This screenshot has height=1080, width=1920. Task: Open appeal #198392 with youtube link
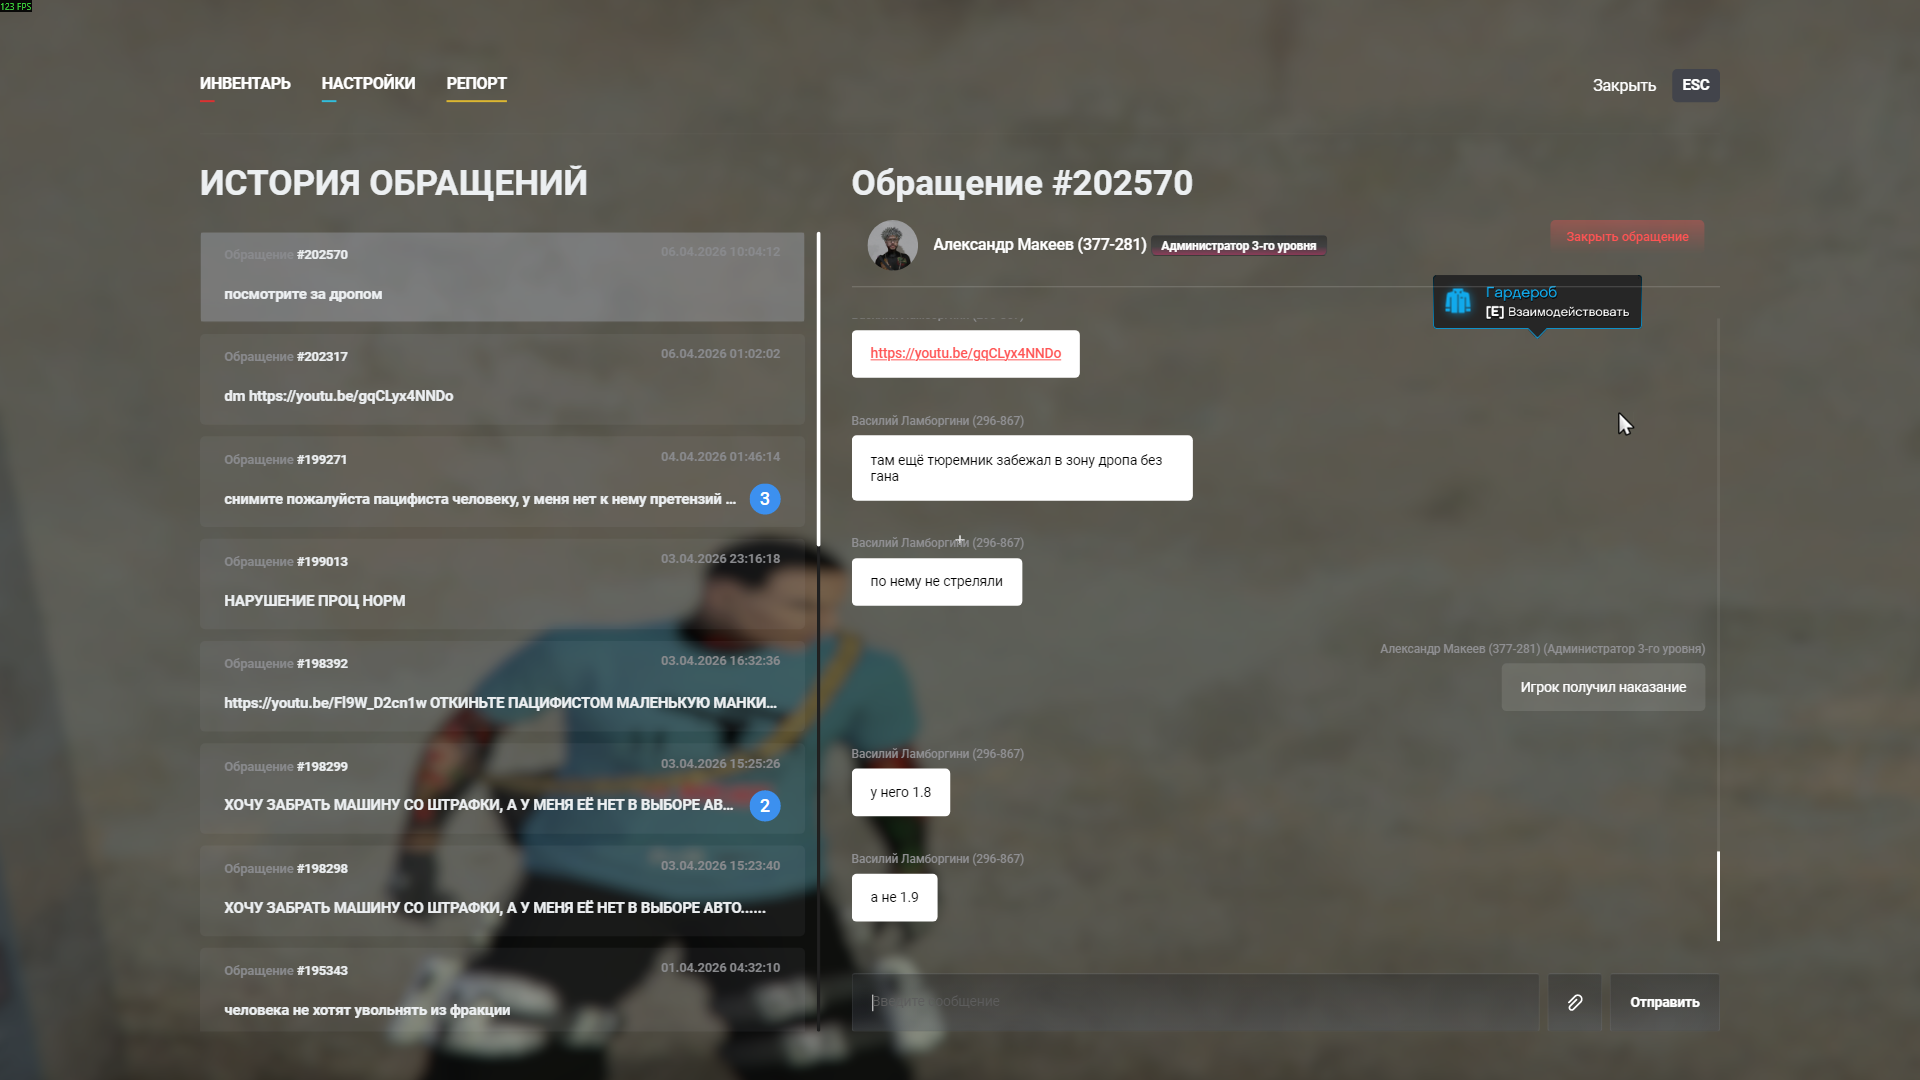502,685
